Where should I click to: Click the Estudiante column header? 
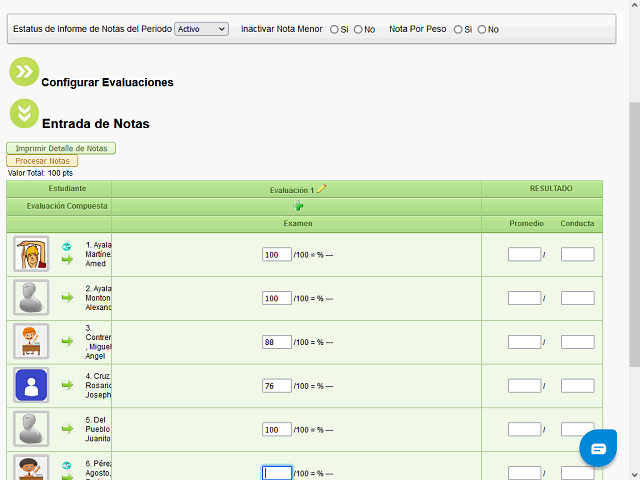click(67, 189)
